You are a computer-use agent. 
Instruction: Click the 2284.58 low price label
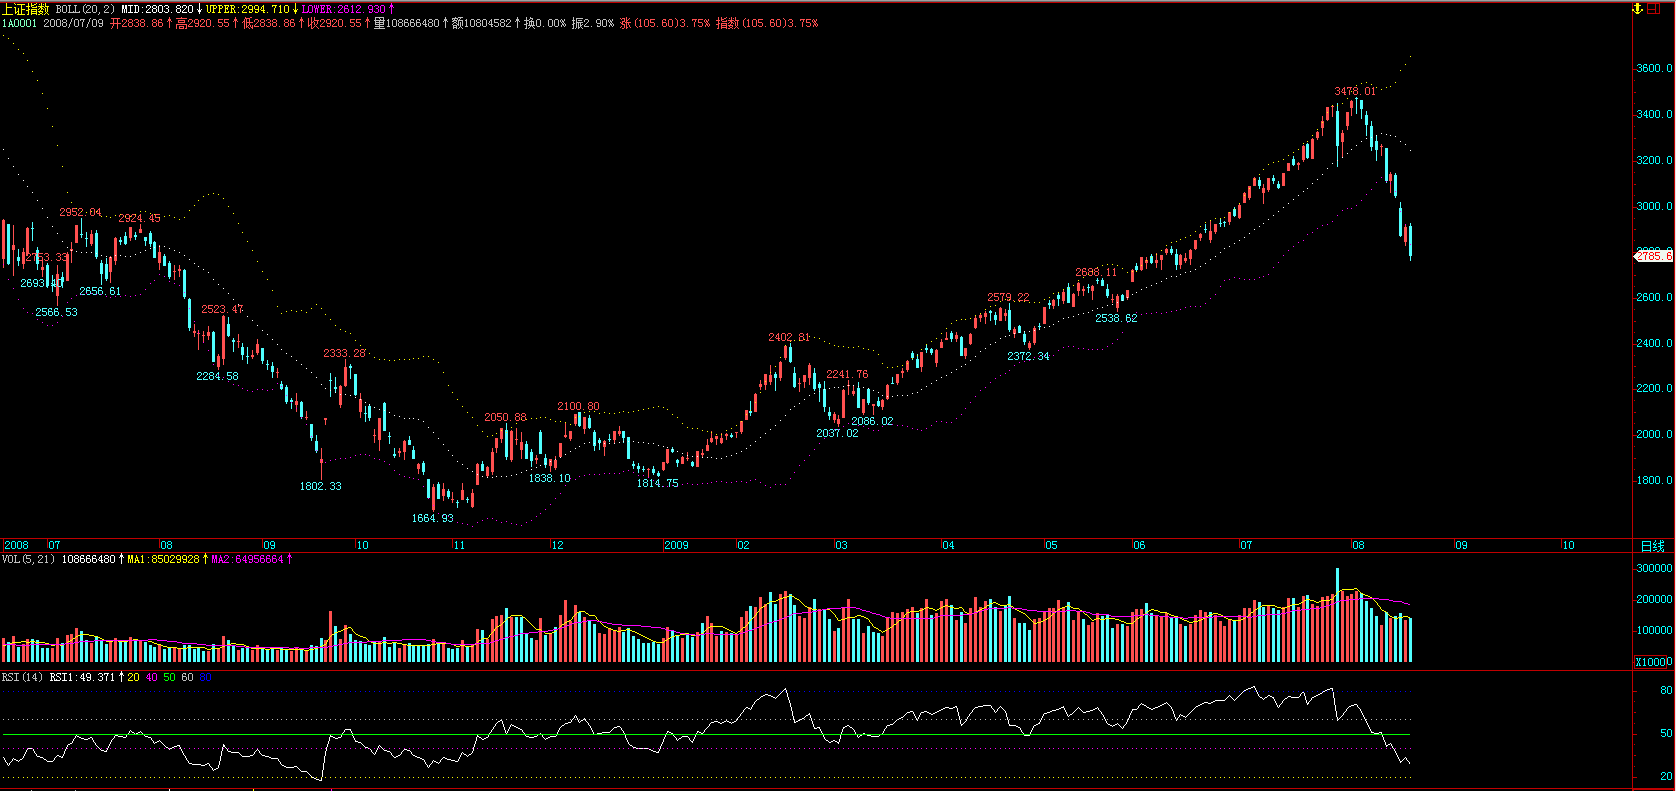point(217,377)
